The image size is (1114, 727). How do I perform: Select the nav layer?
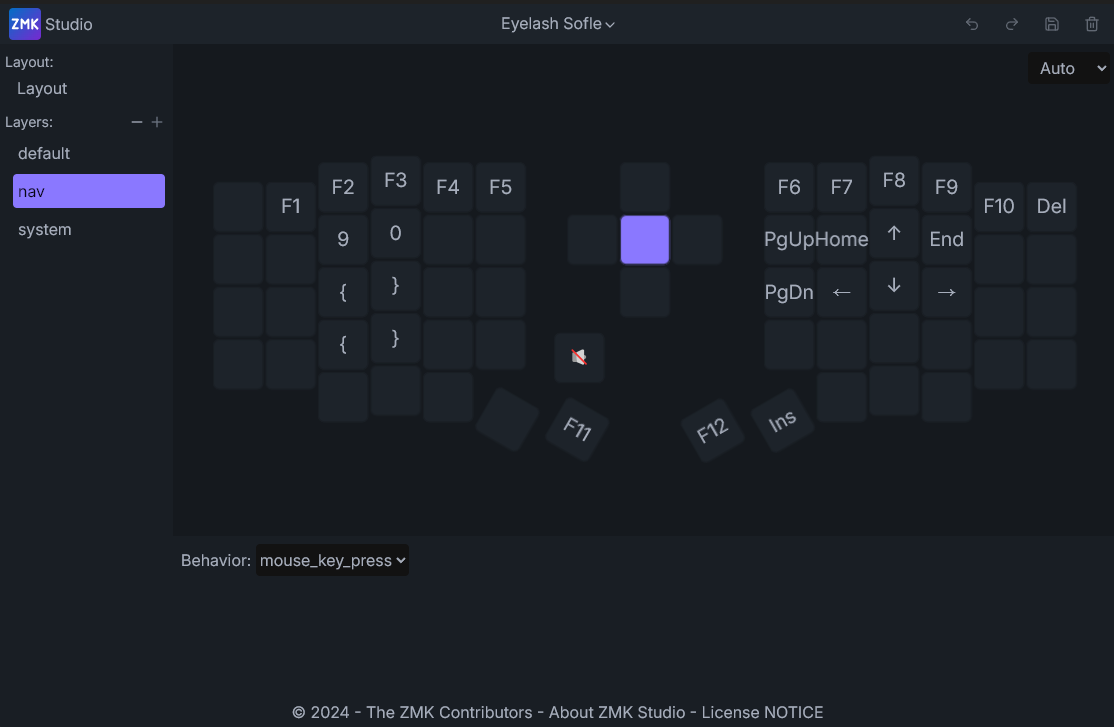89,191
